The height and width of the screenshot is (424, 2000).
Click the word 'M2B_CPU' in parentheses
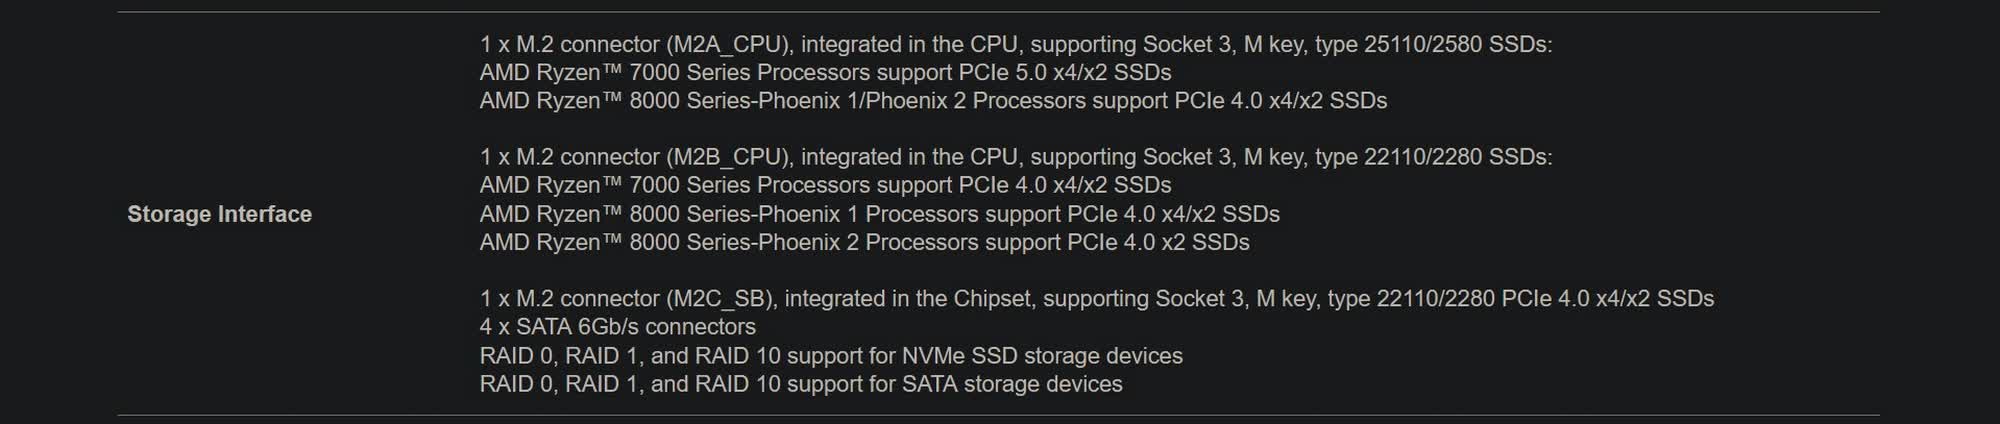[728, 157]
